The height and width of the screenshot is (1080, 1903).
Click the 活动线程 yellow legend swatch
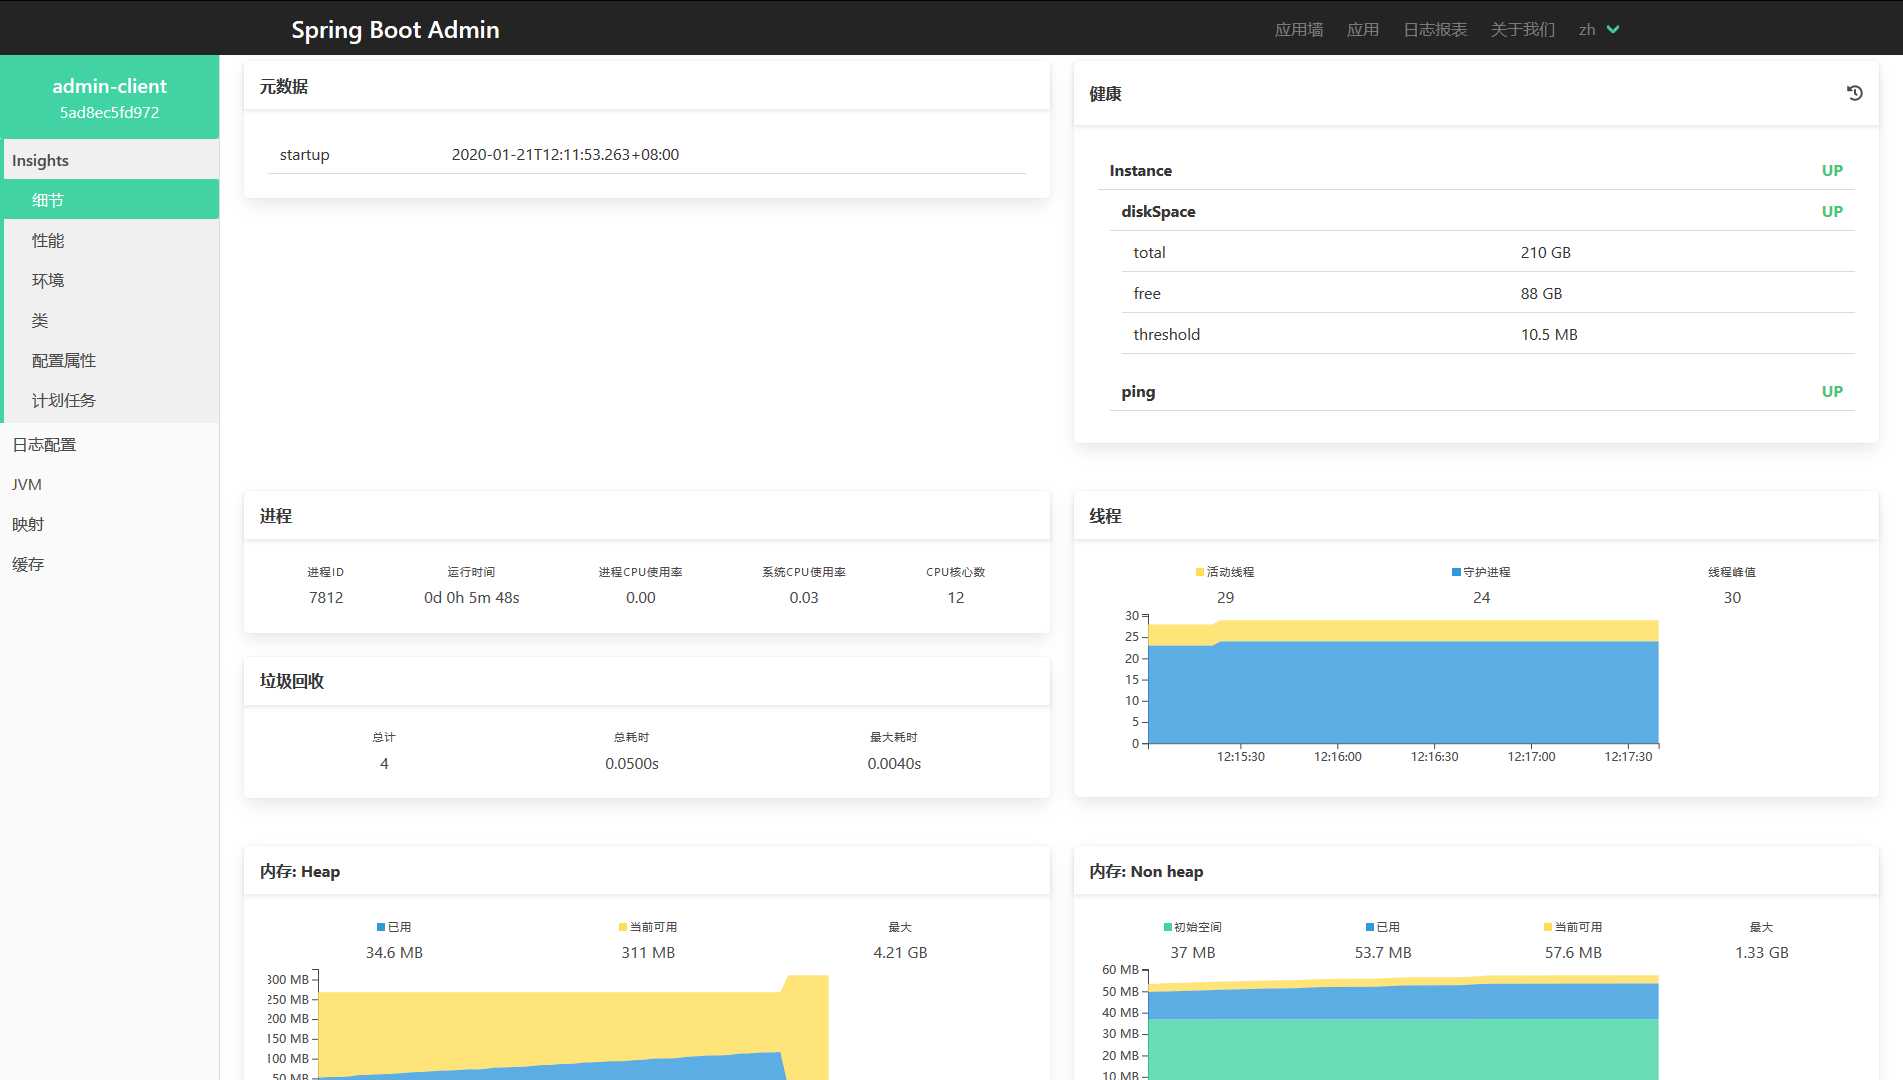(x=1200, y=572)
